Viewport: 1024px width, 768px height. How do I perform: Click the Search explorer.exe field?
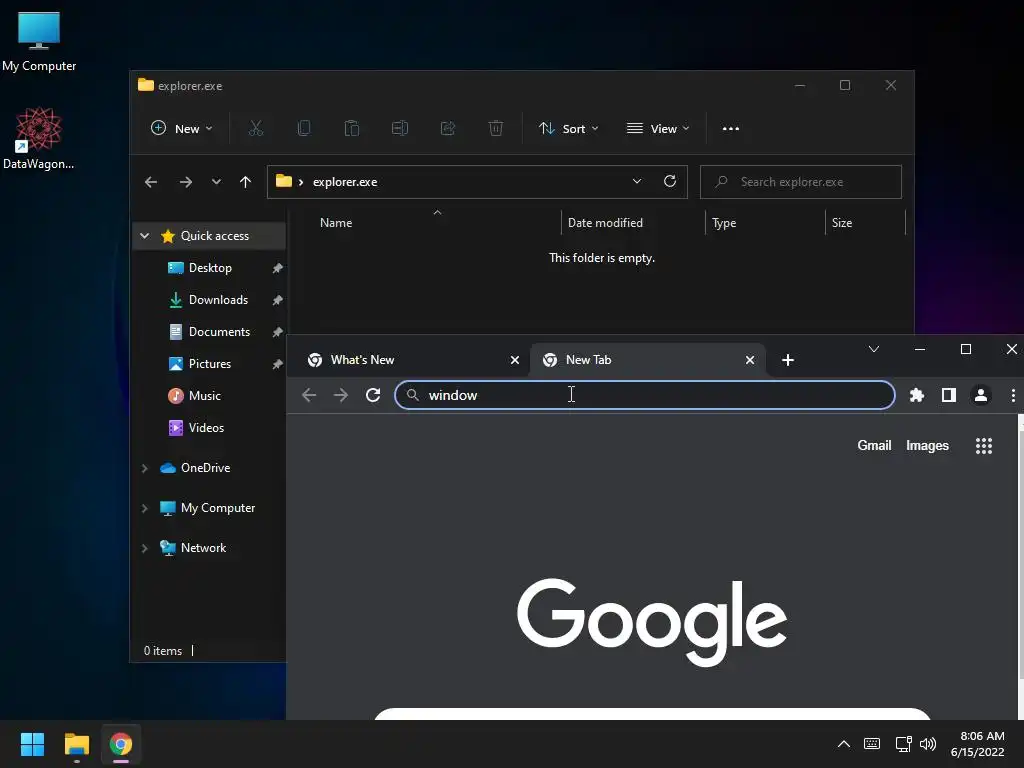tap(801, 182)
